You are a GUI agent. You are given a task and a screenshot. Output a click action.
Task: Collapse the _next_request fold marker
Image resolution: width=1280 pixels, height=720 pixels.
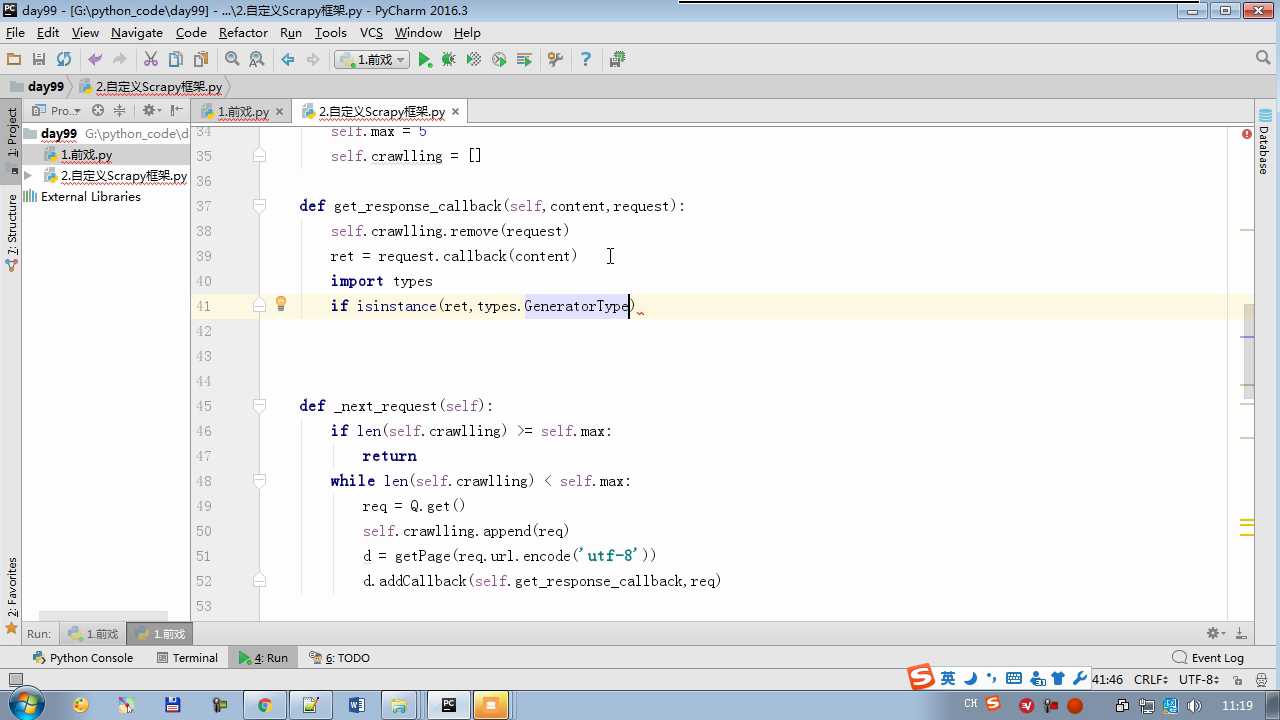coord(259,406)
